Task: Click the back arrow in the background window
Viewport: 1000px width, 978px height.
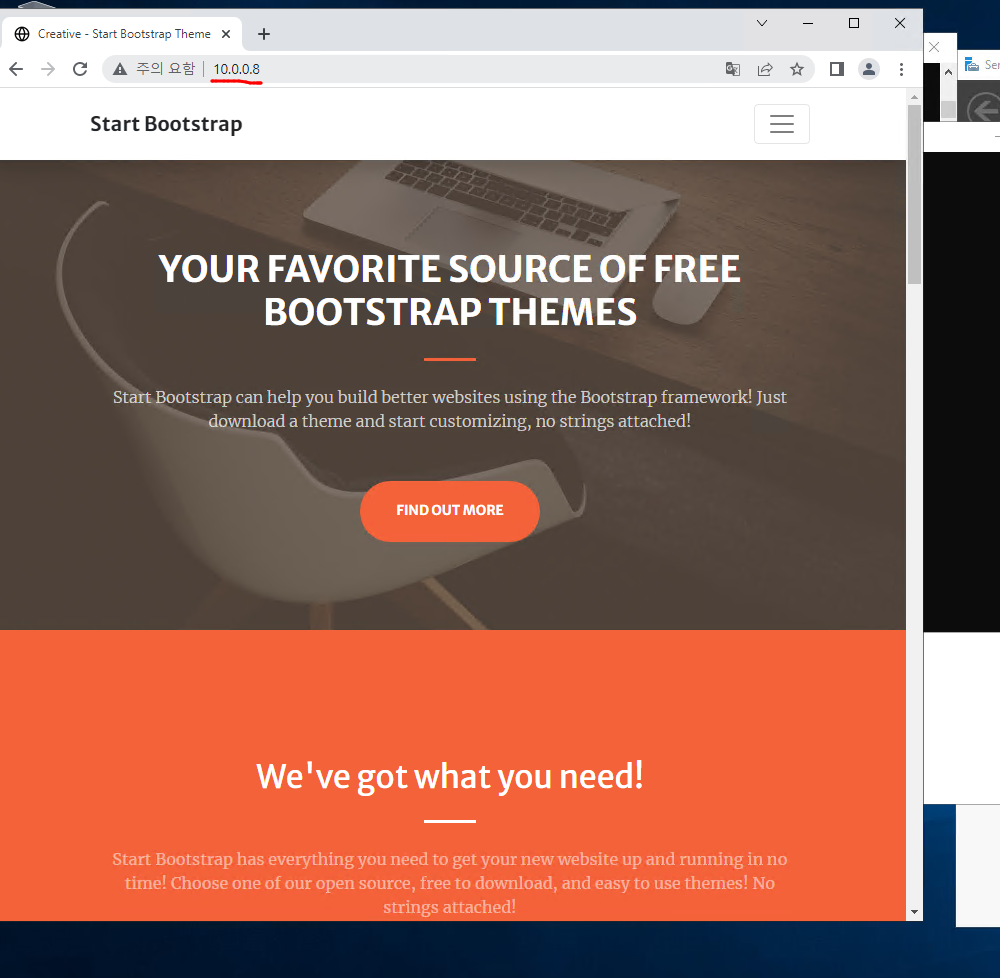Action: (x=983, y=110)
